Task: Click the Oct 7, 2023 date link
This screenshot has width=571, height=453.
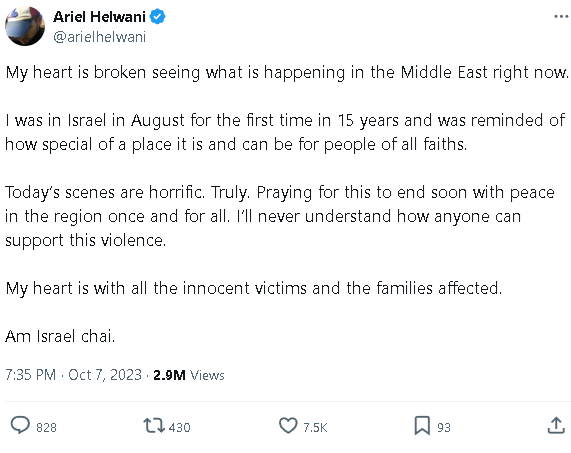Action: [x=105, y=375]
